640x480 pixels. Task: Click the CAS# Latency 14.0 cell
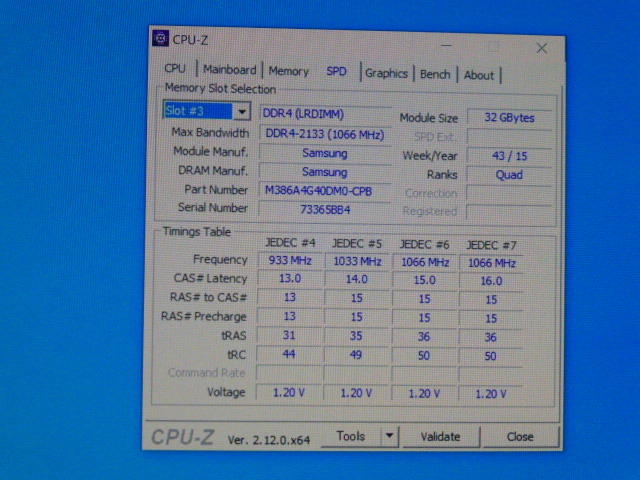(357, 280)
